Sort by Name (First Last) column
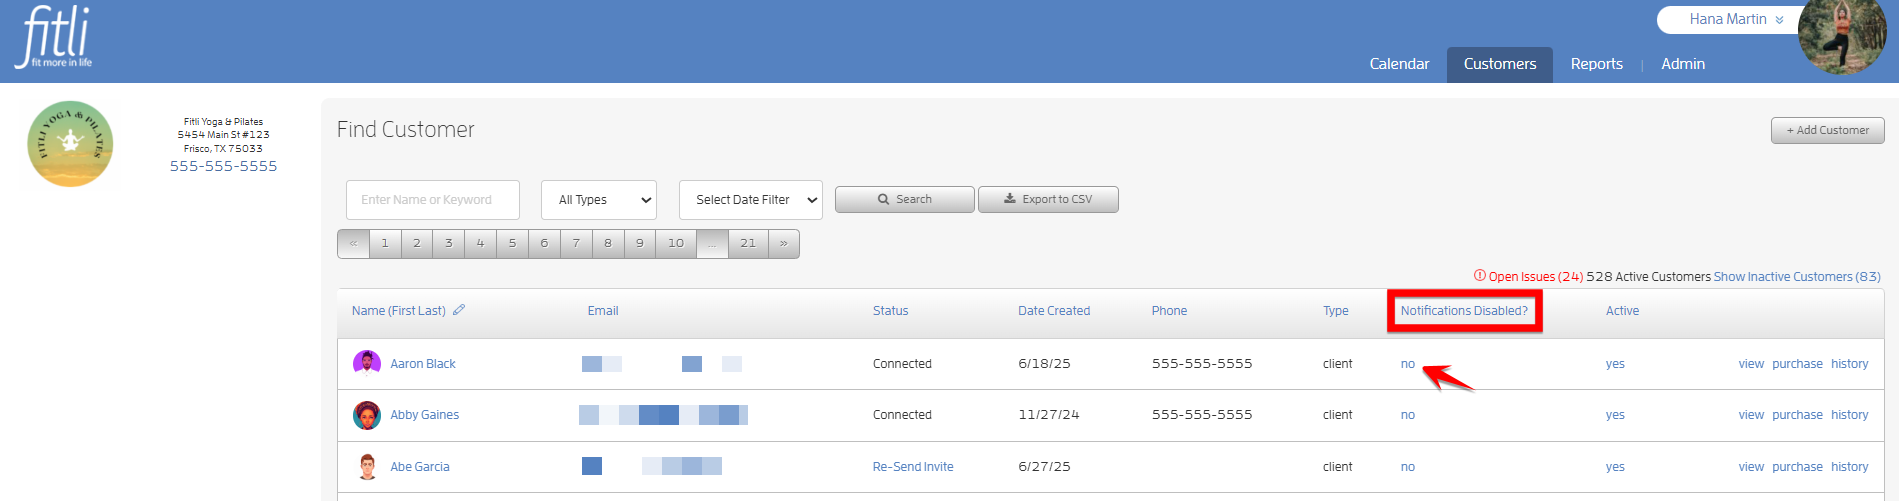 click(x=399, y=311)
